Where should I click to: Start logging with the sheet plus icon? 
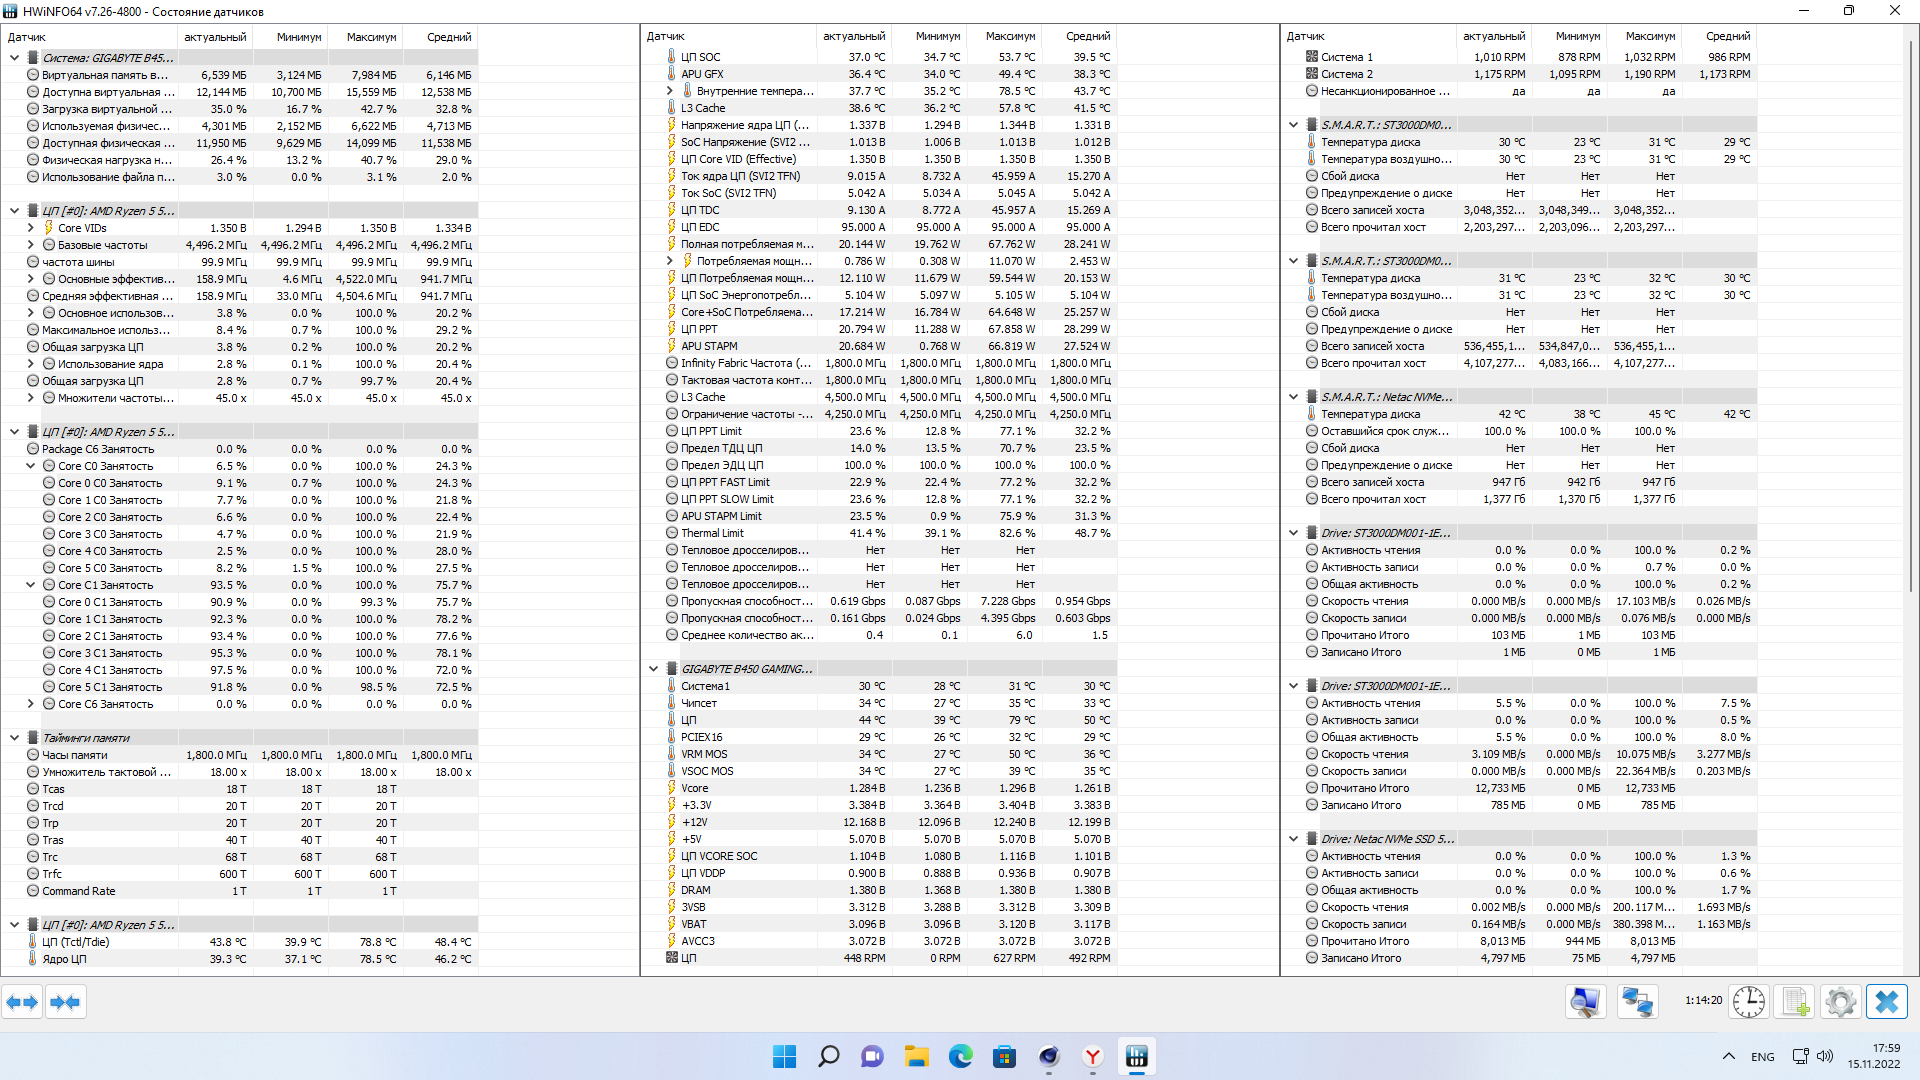click(x=1796, y=1002)
